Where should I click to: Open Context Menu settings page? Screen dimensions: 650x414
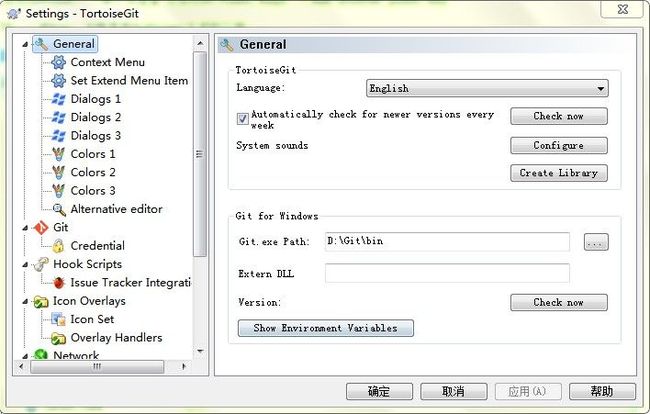(x=107, y=62)
